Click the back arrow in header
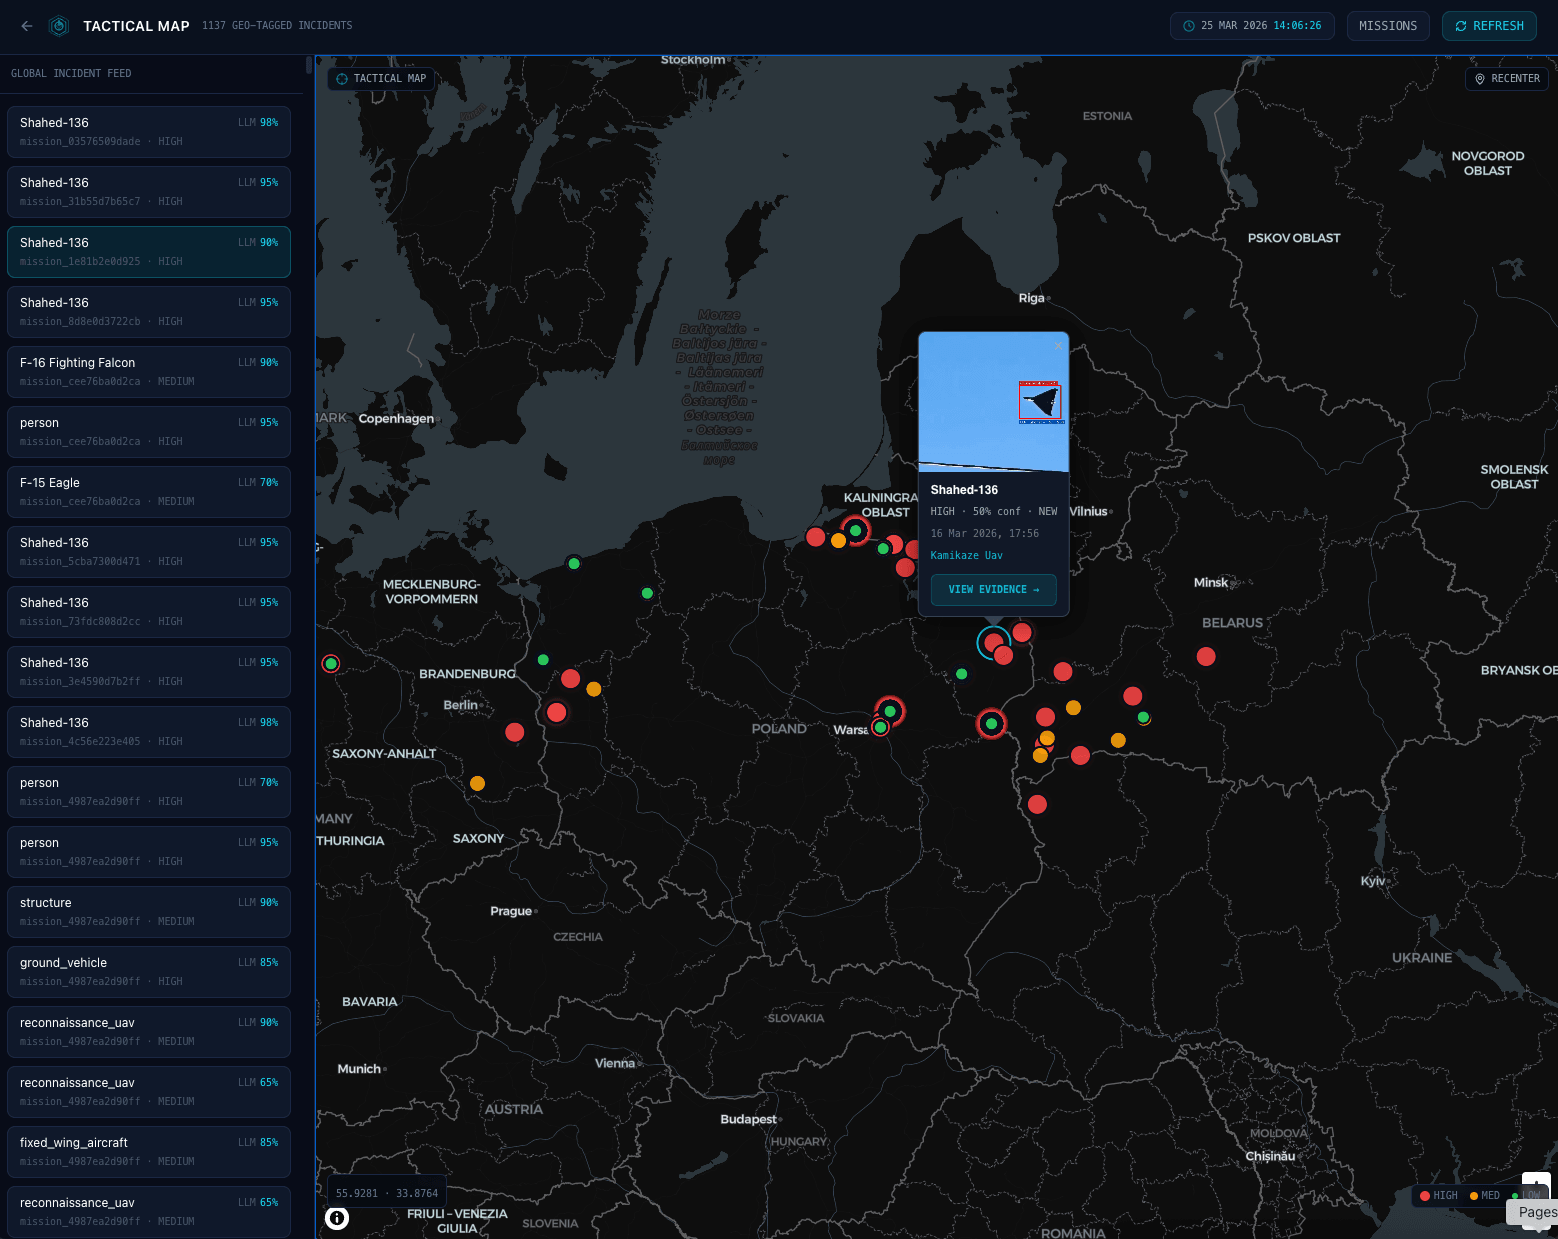1558x1239 pixels. click(27, 26)
